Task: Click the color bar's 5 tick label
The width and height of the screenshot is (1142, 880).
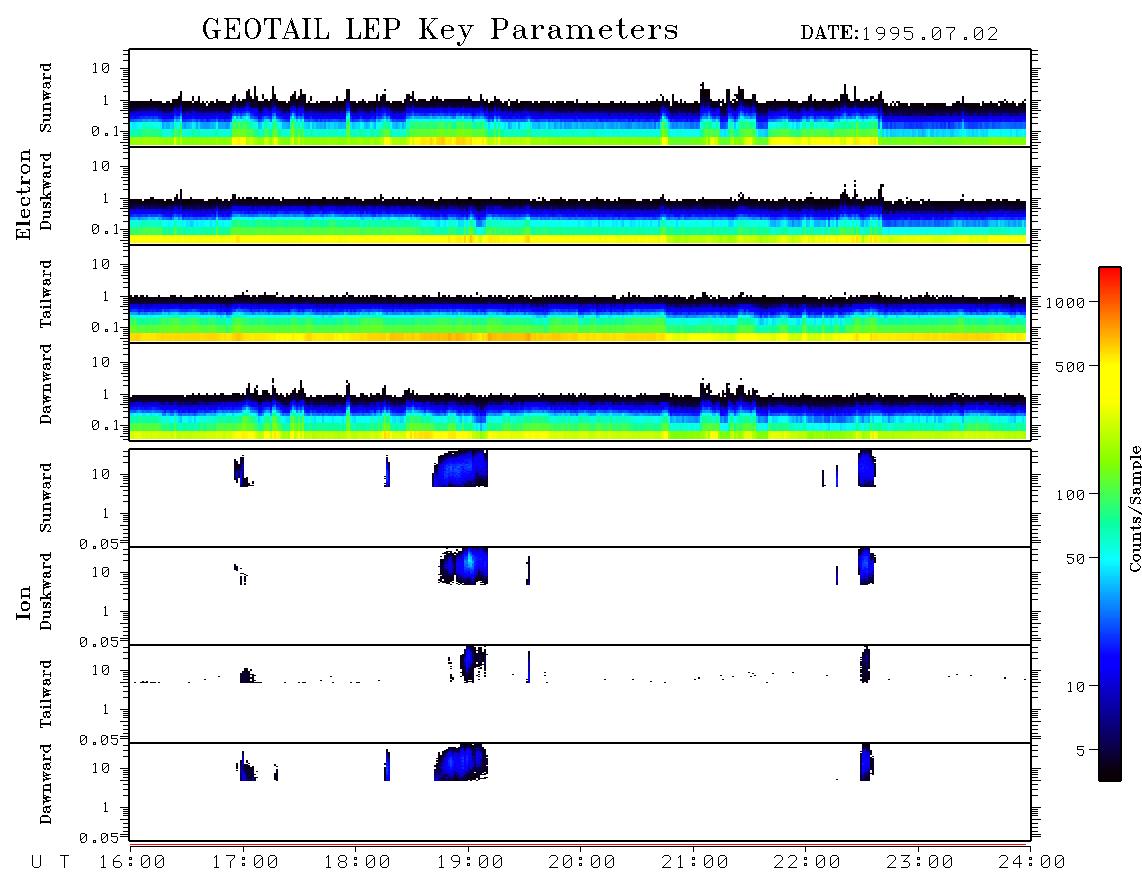Action: (1081, 750)
